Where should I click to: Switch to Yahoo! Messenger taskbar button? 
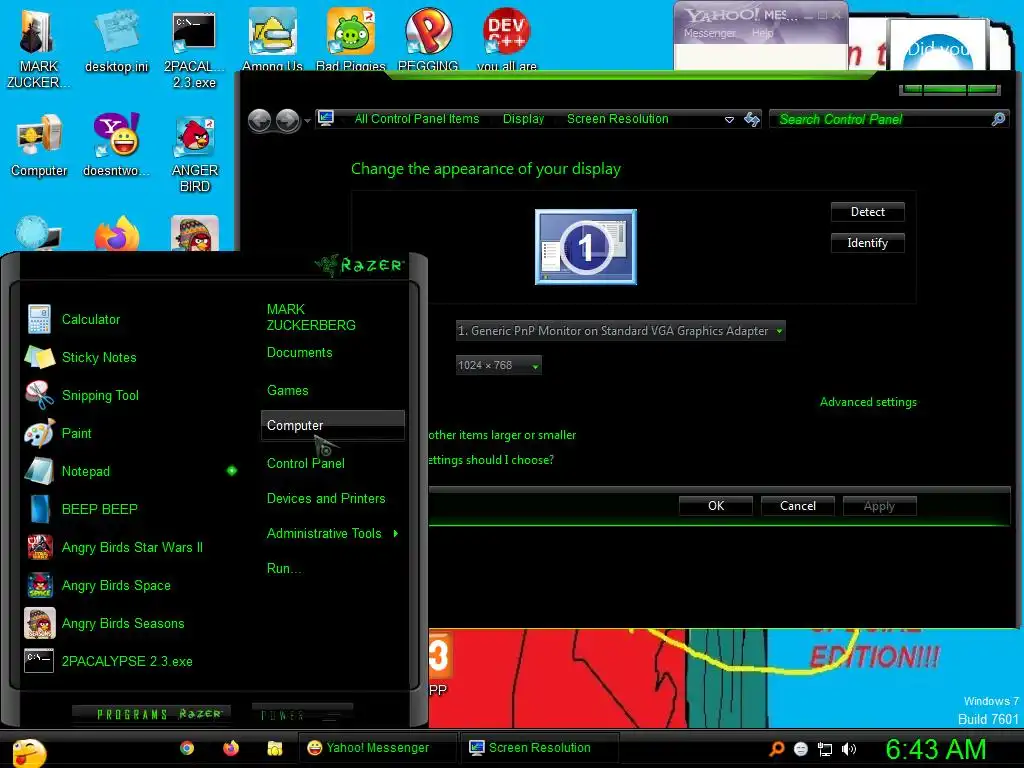pyautogui.click(x=377, y=748)
